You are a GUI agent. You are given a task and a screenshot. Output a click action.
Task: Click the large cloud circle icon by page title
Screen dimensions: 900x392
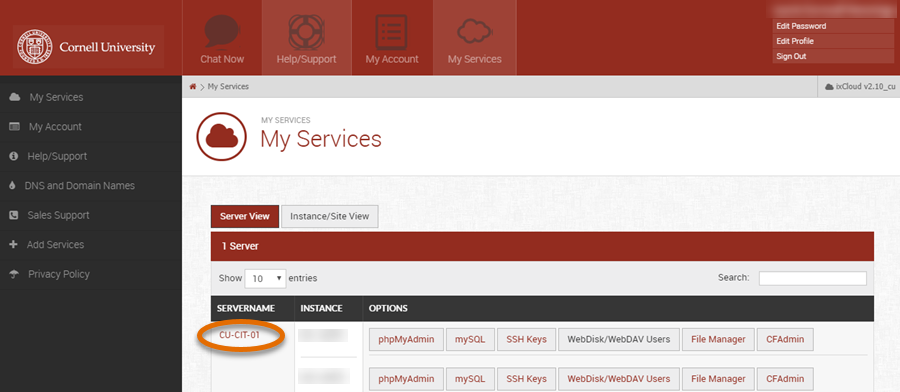point(222,137)
